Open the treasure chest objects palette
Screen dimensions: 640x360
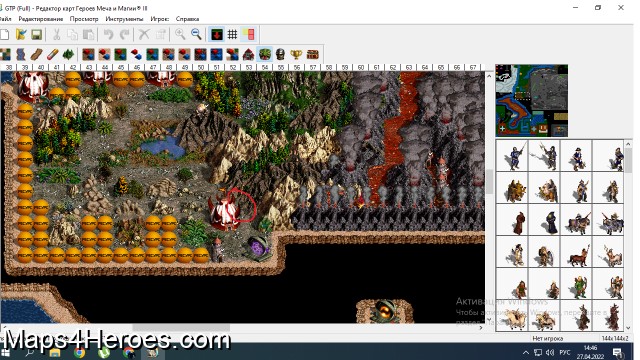coord(313,54)
